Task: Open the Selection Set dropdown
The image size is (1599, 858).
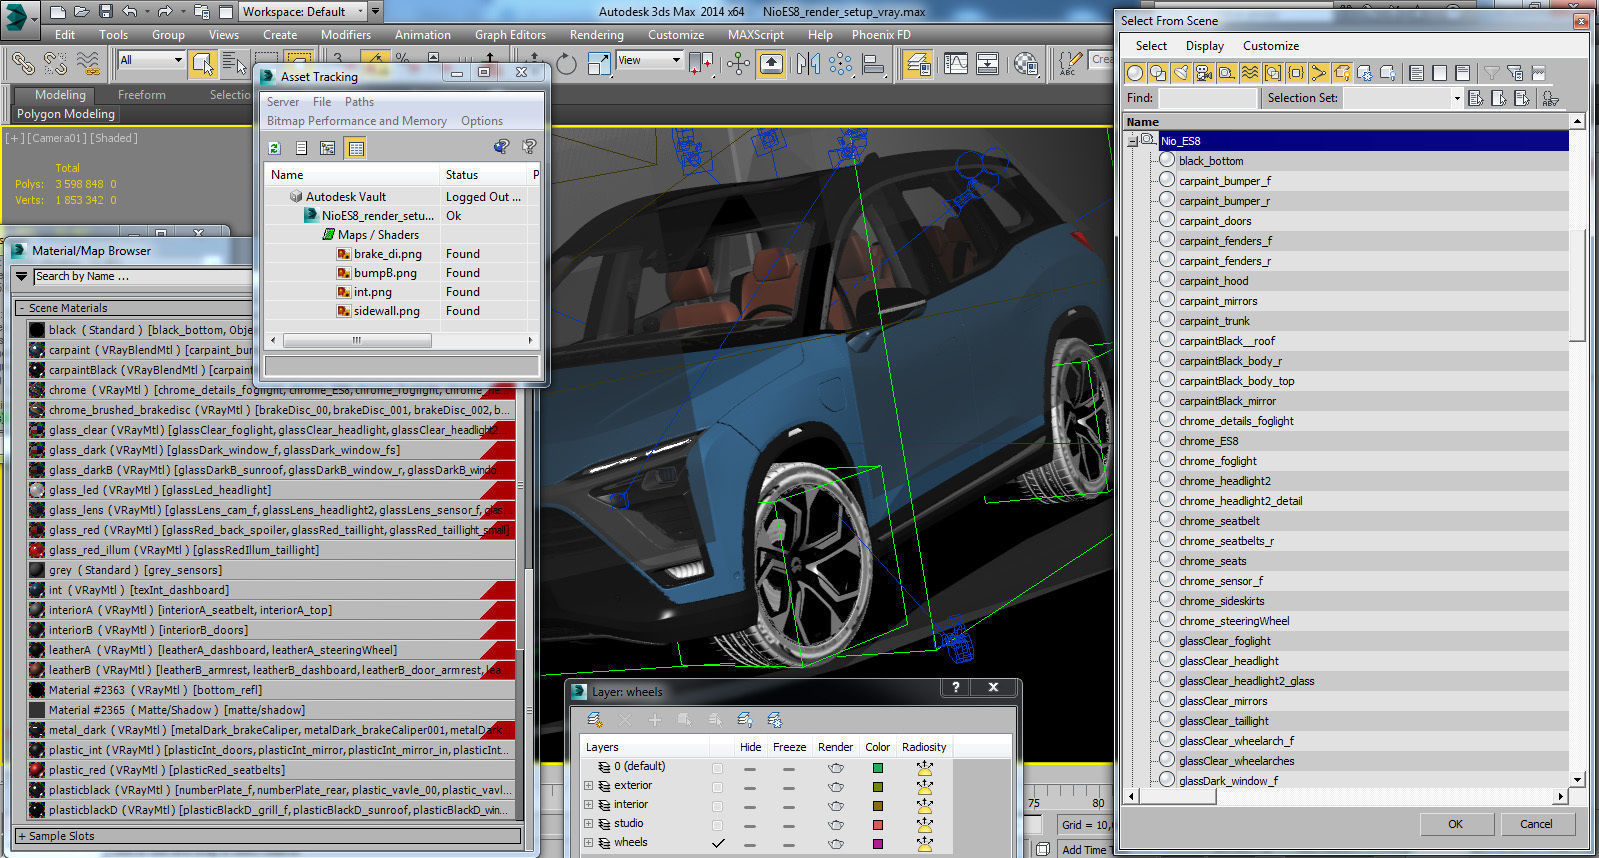Action: coord(1456,98)
